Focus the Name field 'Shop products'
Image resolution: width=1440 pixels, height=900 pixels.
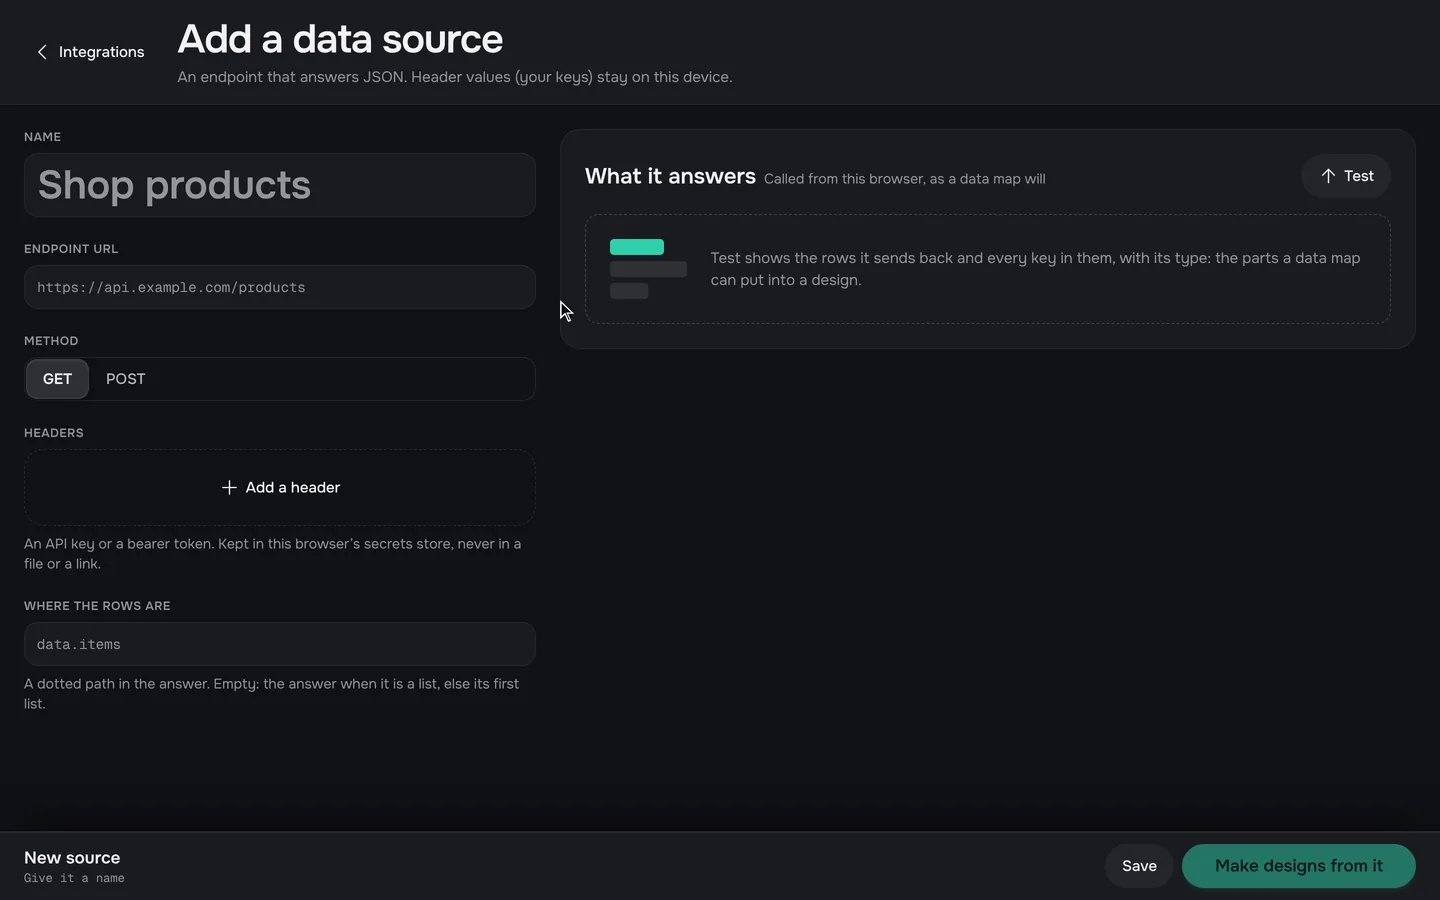click(x=280, y=185)
